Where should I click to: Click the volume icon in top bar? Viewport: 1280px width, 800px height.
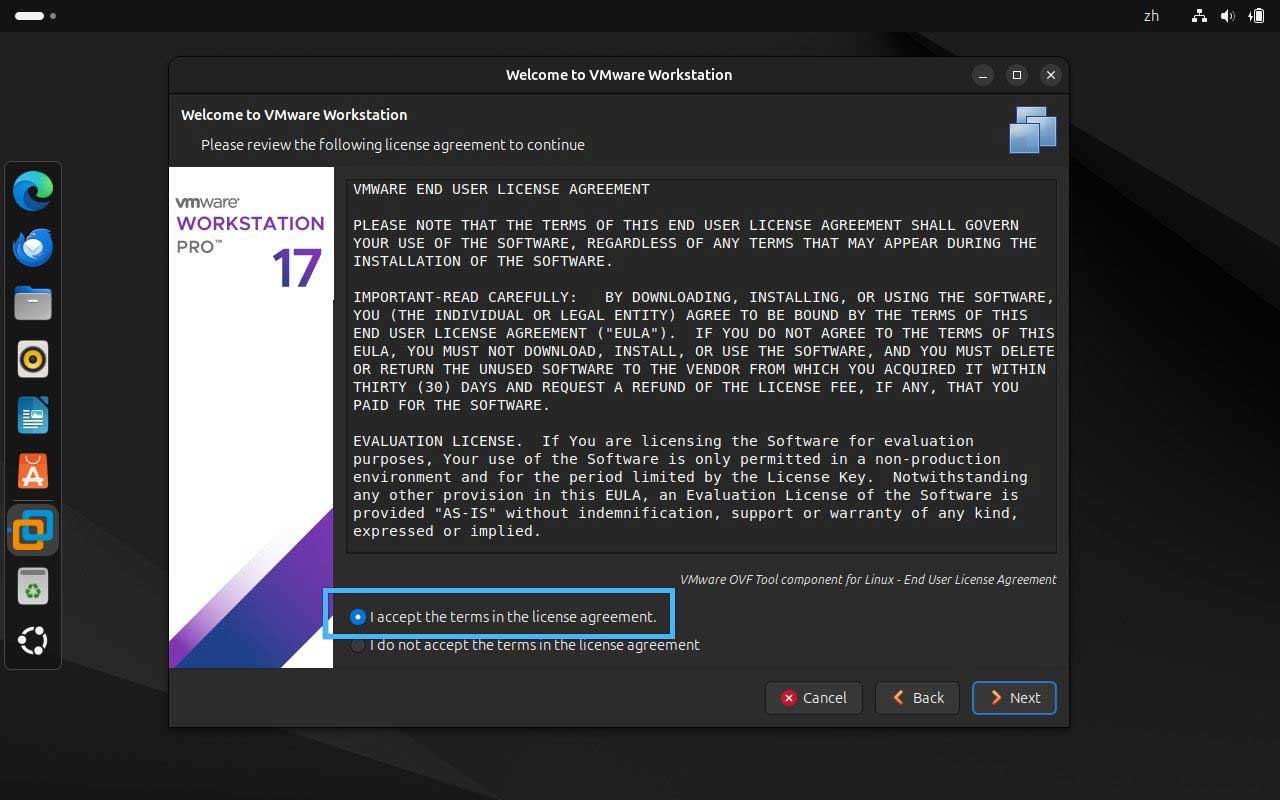pyautogui.click(x=1227, y=16)
